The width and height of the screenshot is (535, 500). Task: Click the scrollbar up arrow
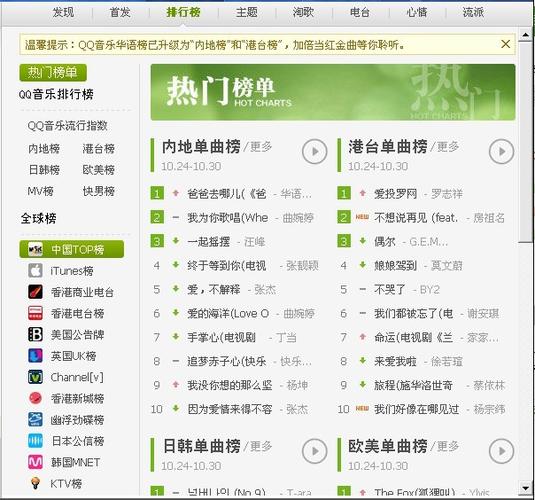point(526,35)
